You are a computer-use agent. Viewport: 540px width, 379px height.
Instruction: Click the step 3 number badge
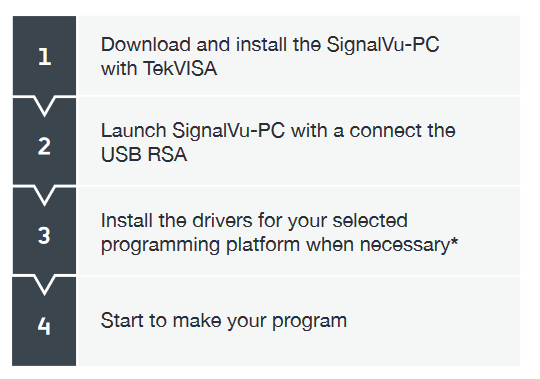pyautogui.click(x=44, y=235)
